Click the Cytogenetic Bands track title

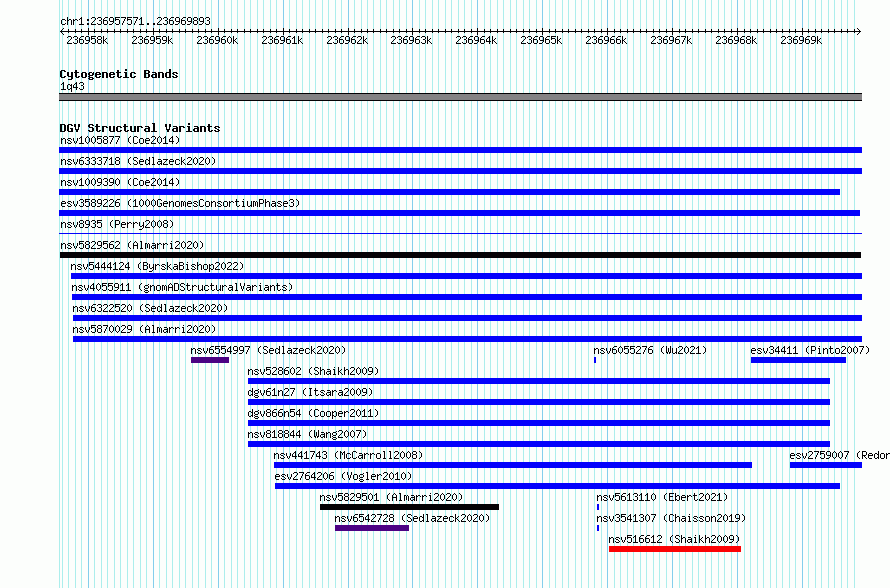click(x=119, y=74)
